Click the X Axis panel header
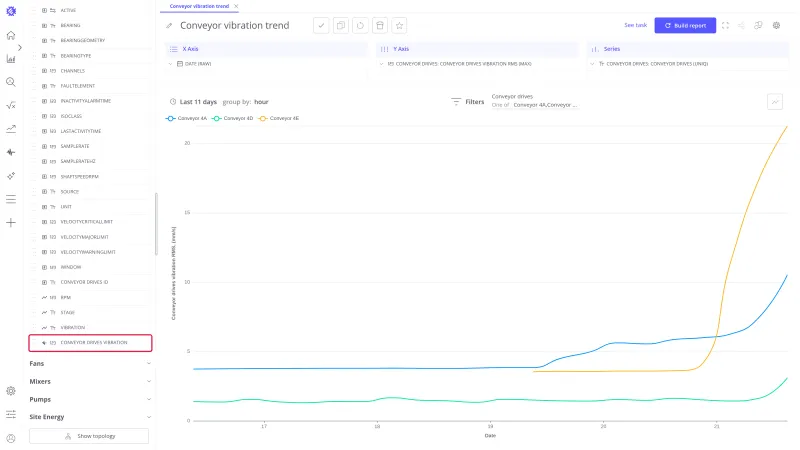This screenshot has width=800, height=450. click(x=266, y=49)
